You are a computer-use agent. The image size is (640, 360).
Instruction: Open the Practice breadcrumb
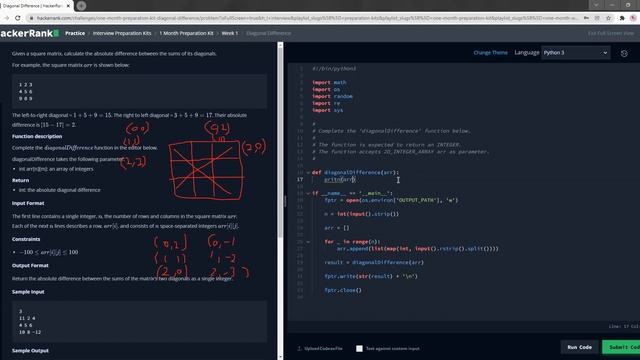tap(75, 33)
